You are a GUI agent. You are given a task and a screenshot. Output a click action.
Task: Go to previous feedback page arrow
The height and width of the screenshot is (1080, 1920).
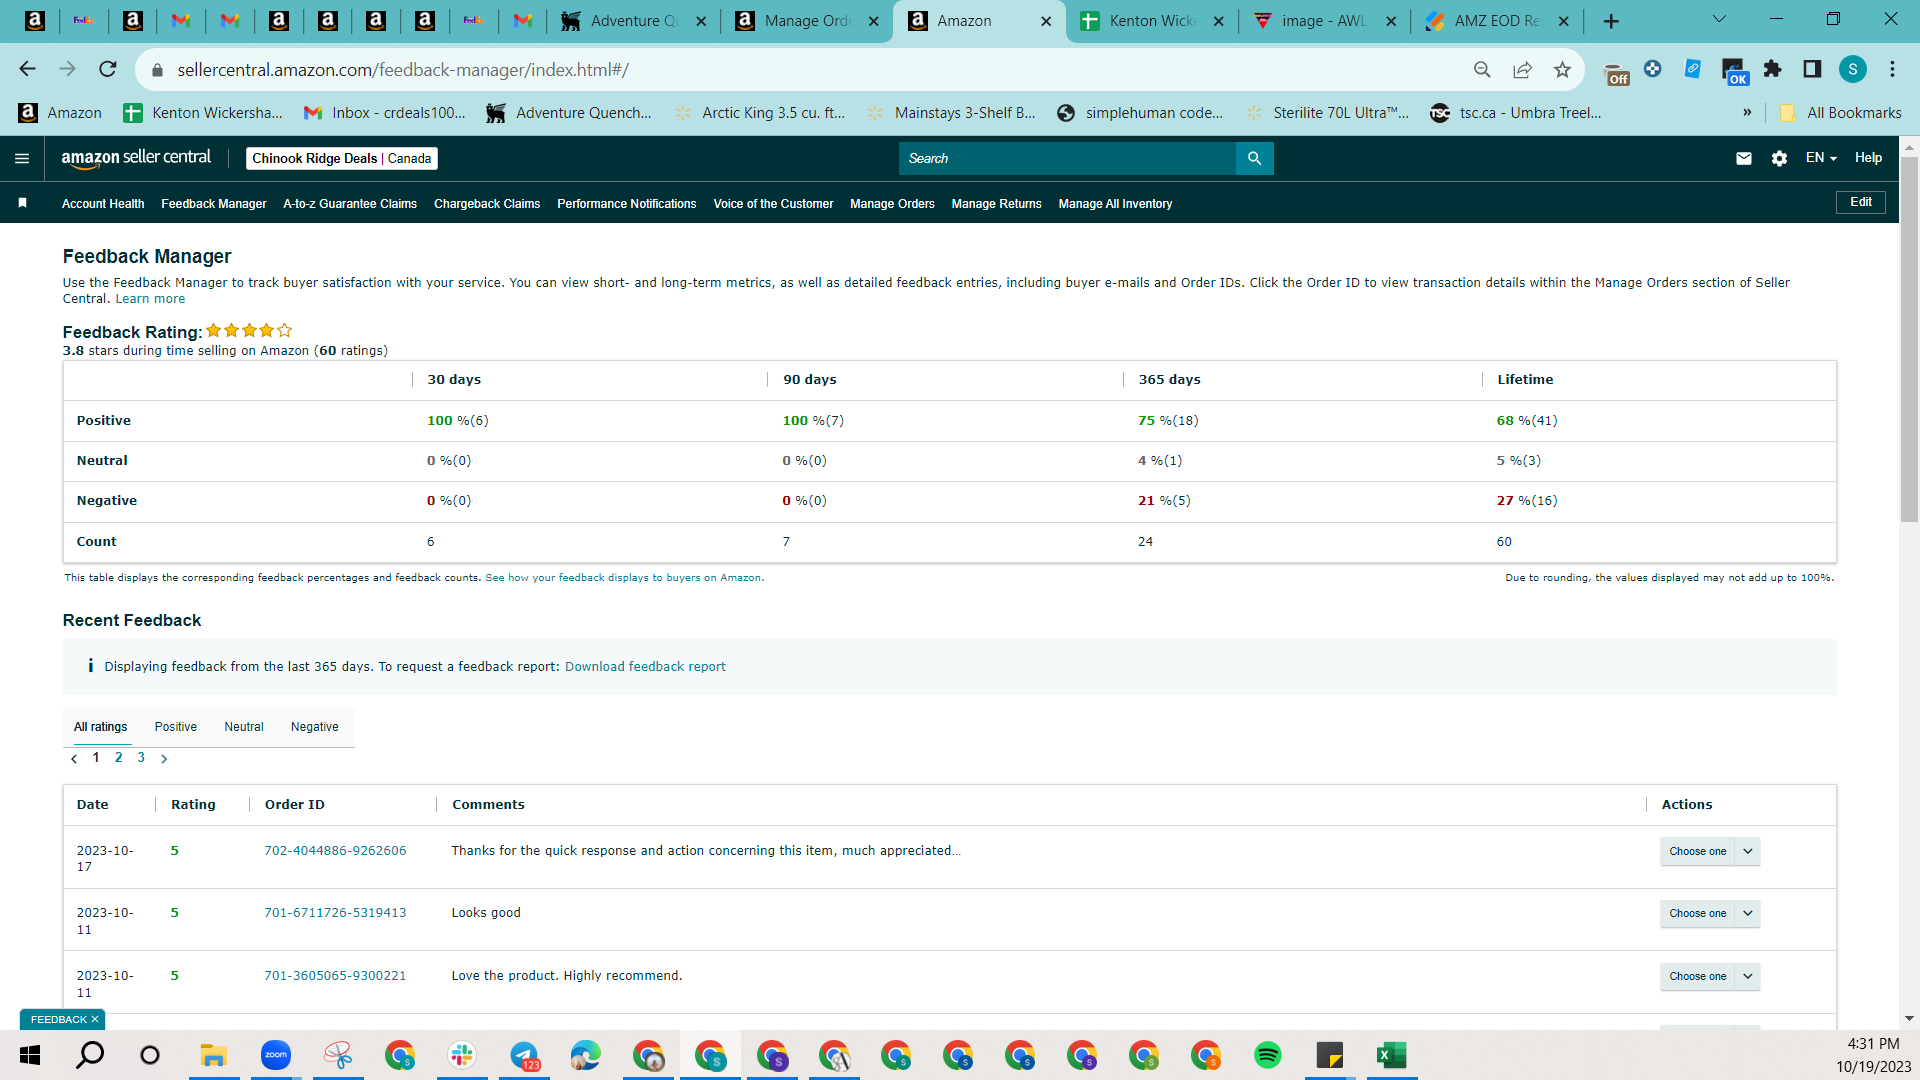pyautogui.click(x=74, y=759)
